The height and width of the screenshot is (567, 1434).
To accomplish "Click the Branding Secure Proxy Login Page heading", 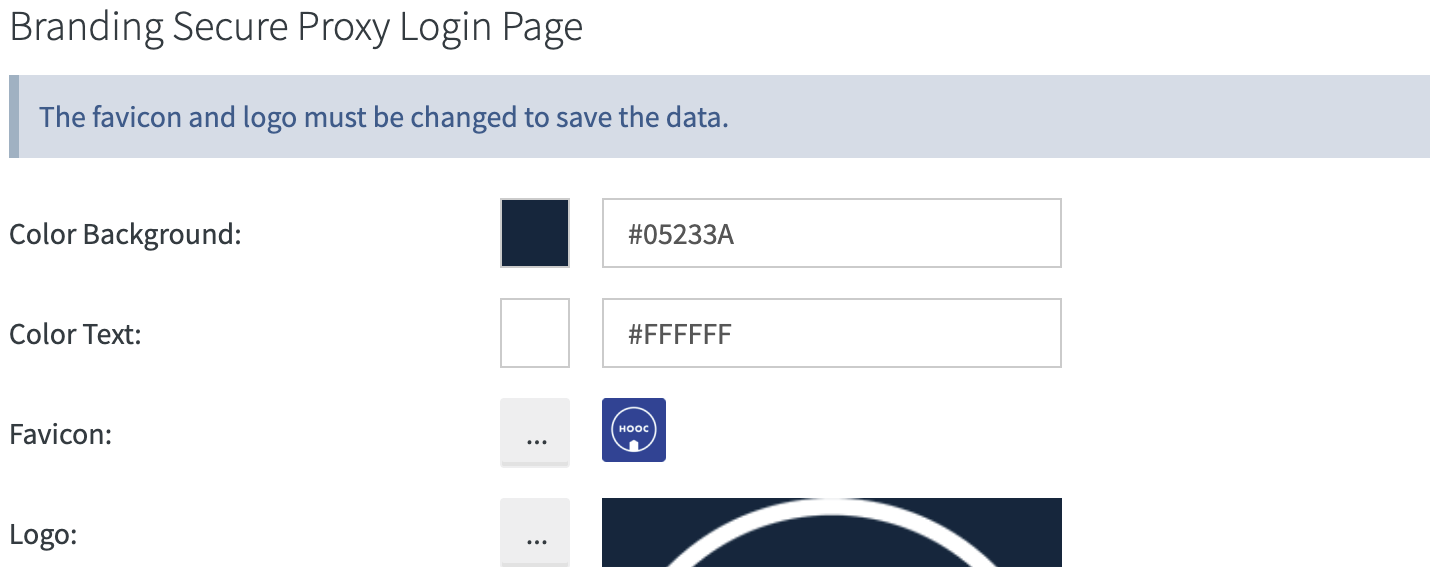I will point(296,27).
